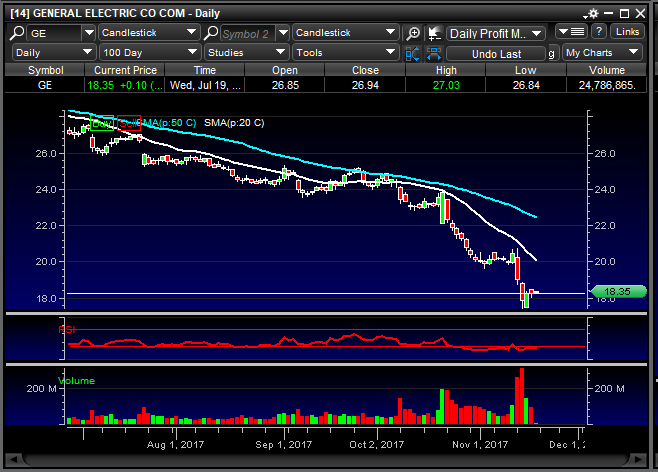Click the red RSI study label
The width and height of the screenshot is (658, 472).
[x=67, y=329]
